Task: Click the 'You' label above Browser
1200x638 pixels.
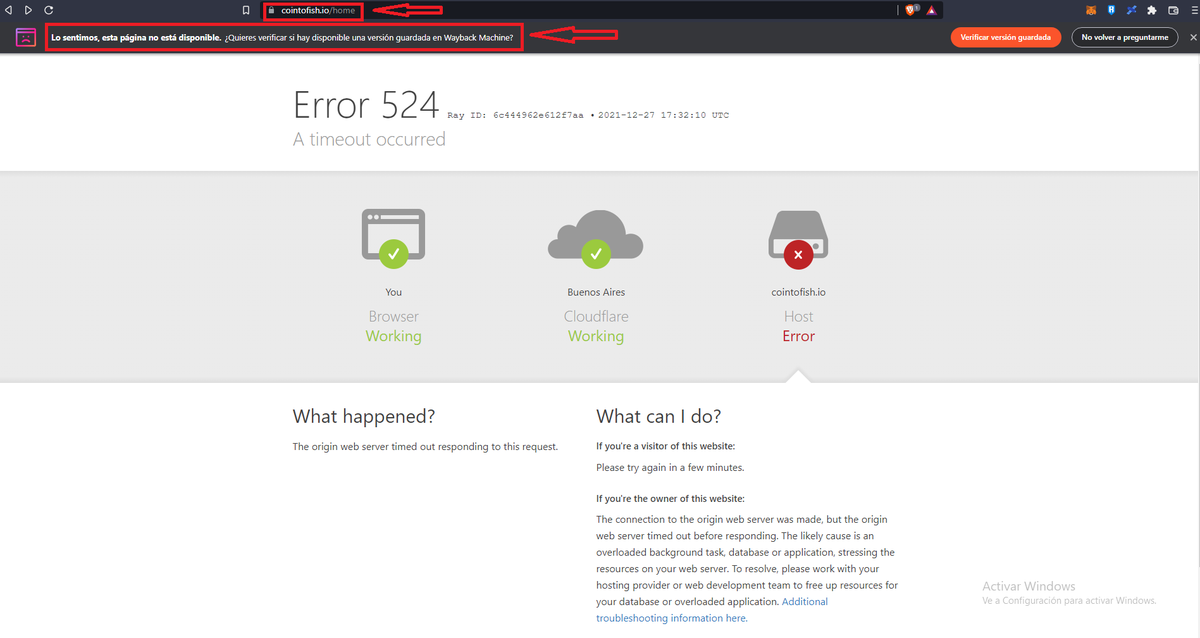Action: (x=393, y=292)
